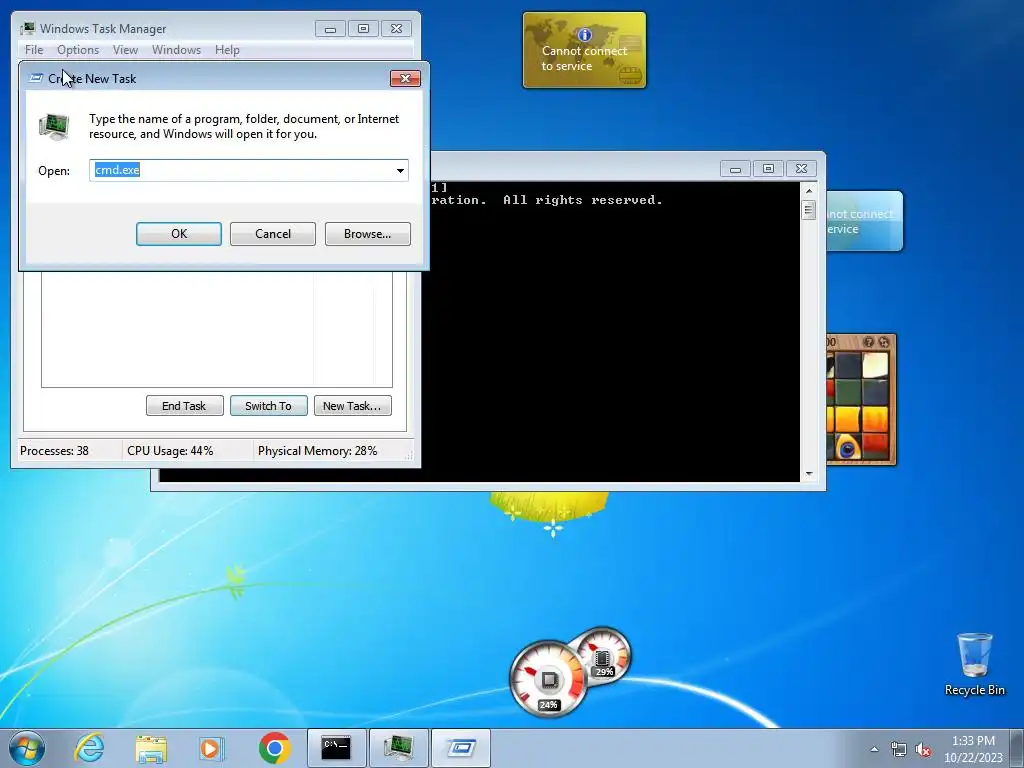This screenshot has width=1024, height=768.
Task: Open the Windows menu in Task Manager
Action: coord(176,50)
